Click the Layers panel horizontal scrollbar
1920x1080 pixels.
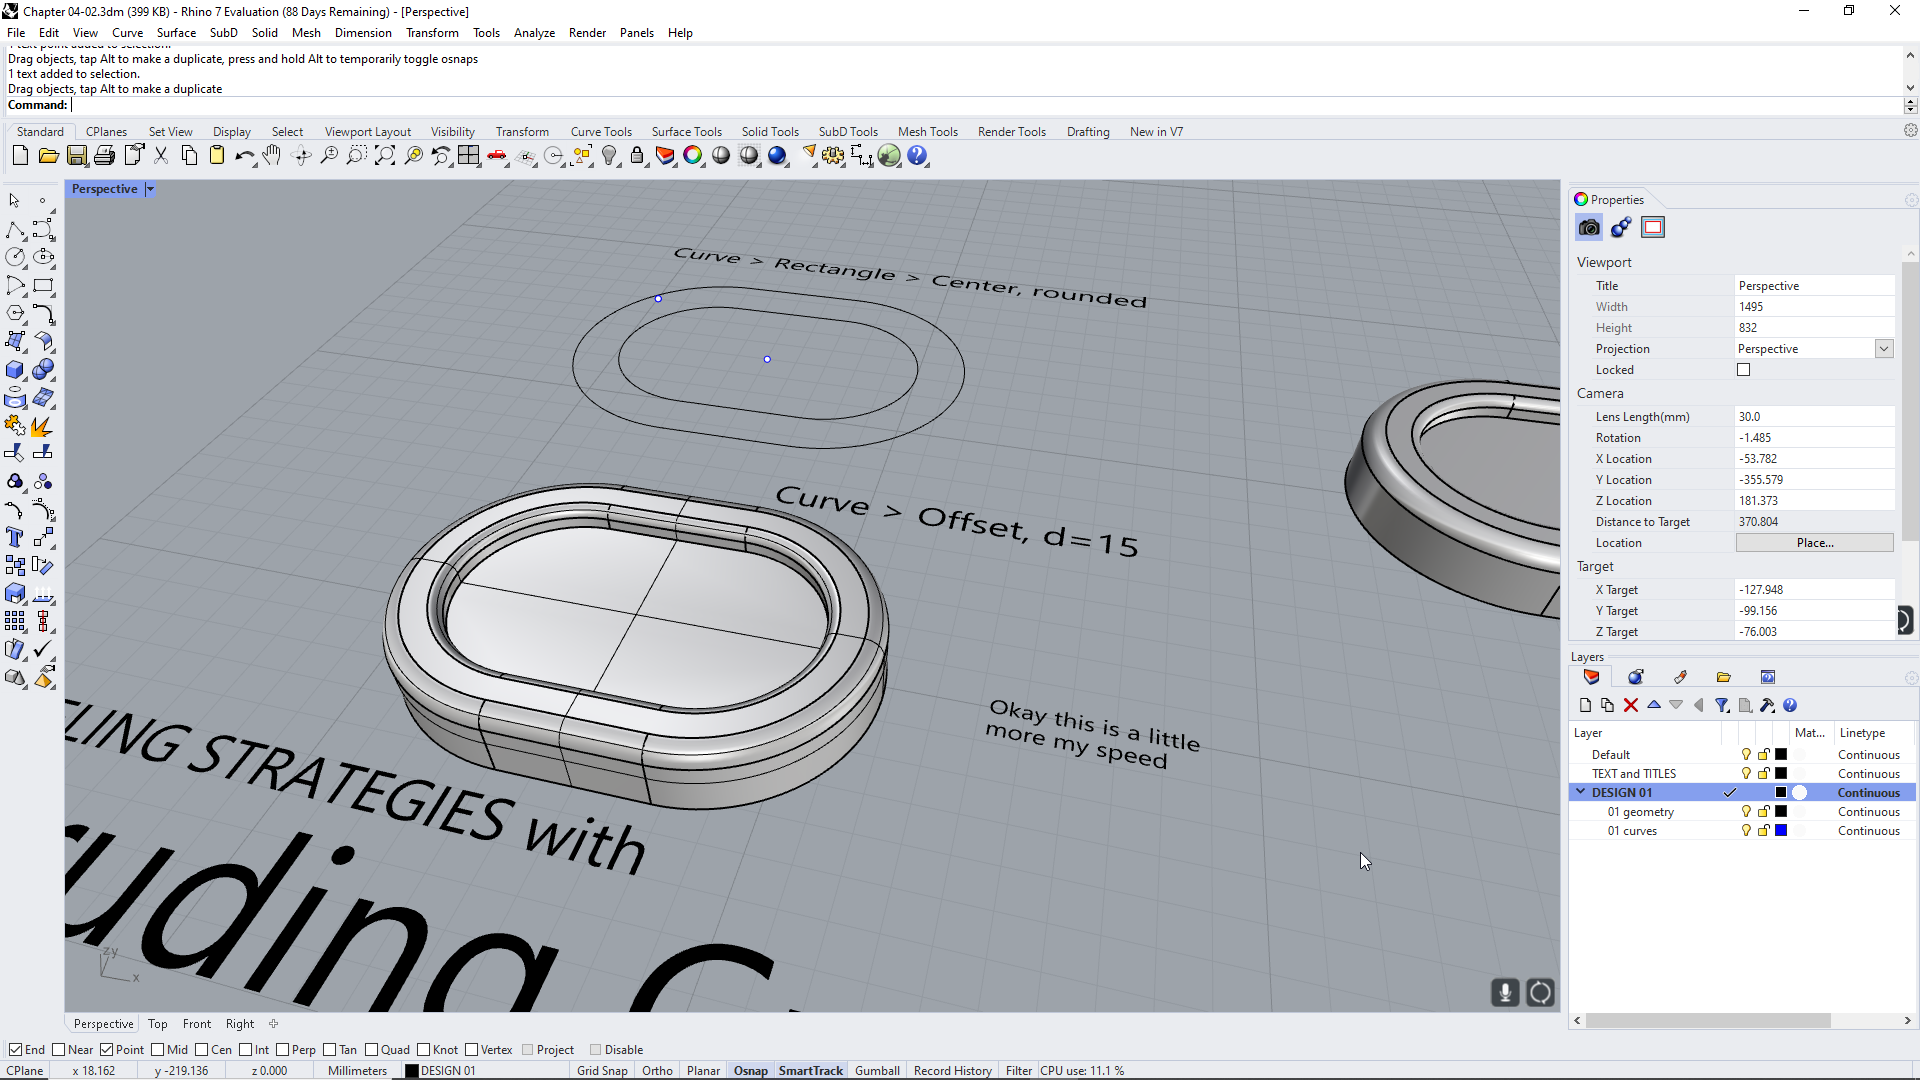tap(1708, 1021)
